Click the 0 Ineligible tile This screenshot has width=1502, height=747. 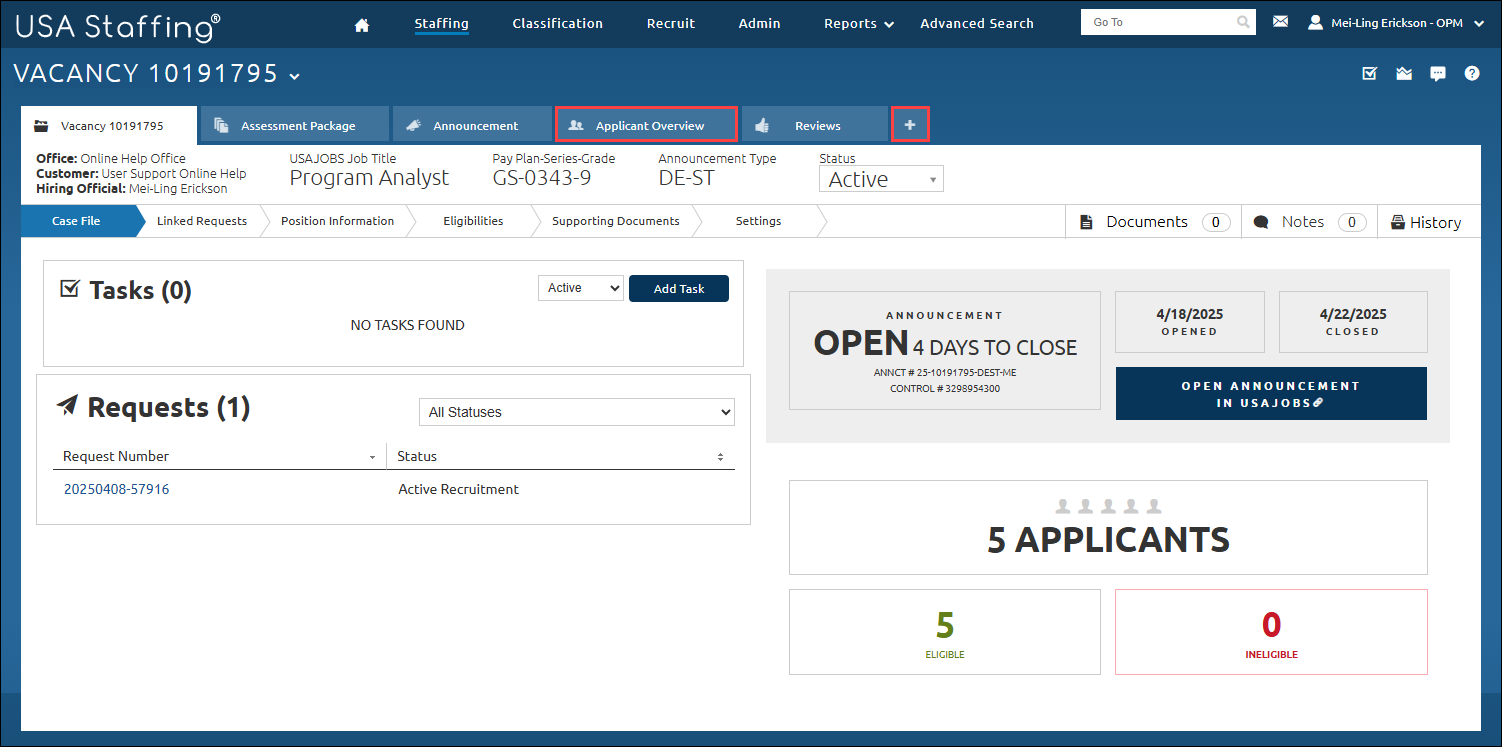(1271, 632)
